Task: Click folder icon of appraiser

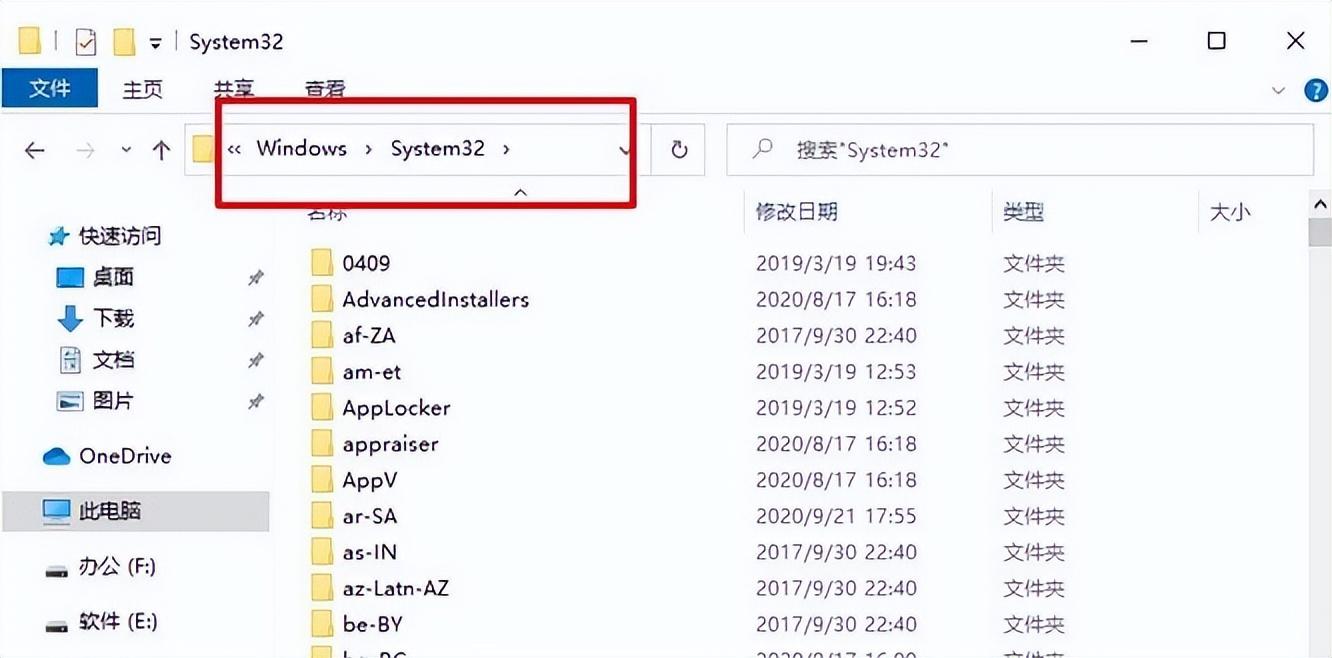Action: pyautogui.click(x=321, y=443)
